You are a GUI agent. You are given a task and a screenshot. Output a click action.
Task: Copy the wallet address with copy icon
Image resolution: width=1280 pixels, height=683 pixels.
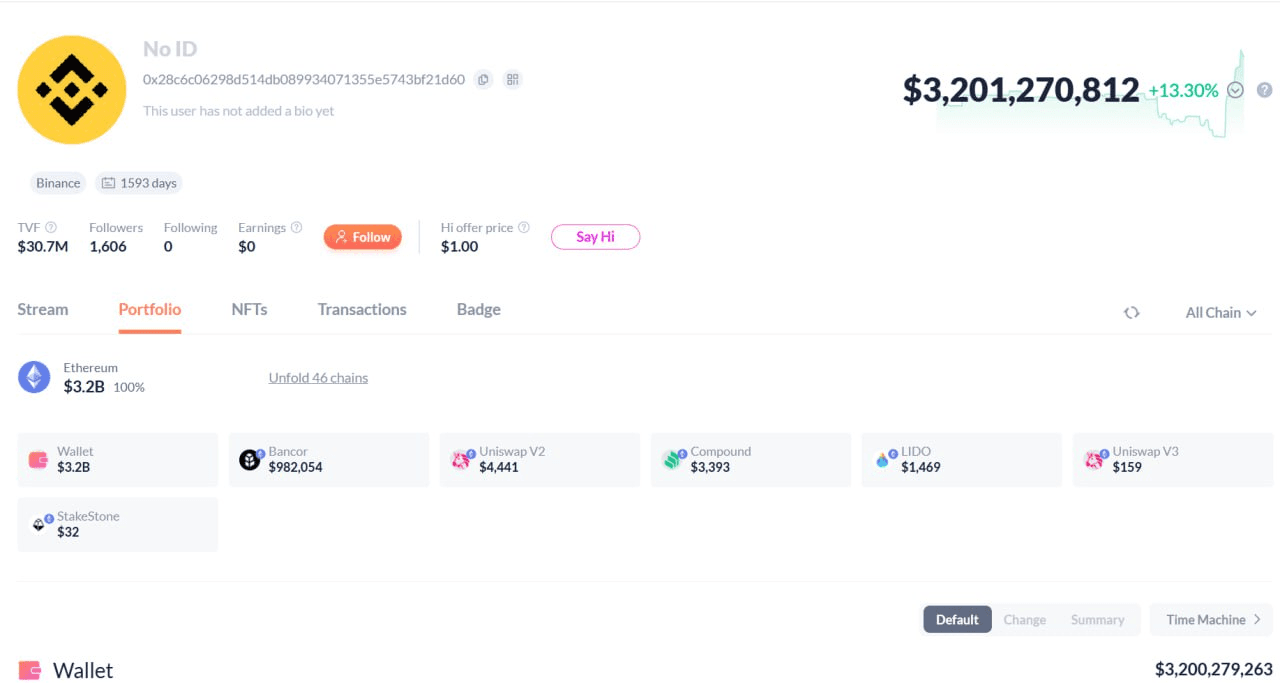click(x=483, y=79)
